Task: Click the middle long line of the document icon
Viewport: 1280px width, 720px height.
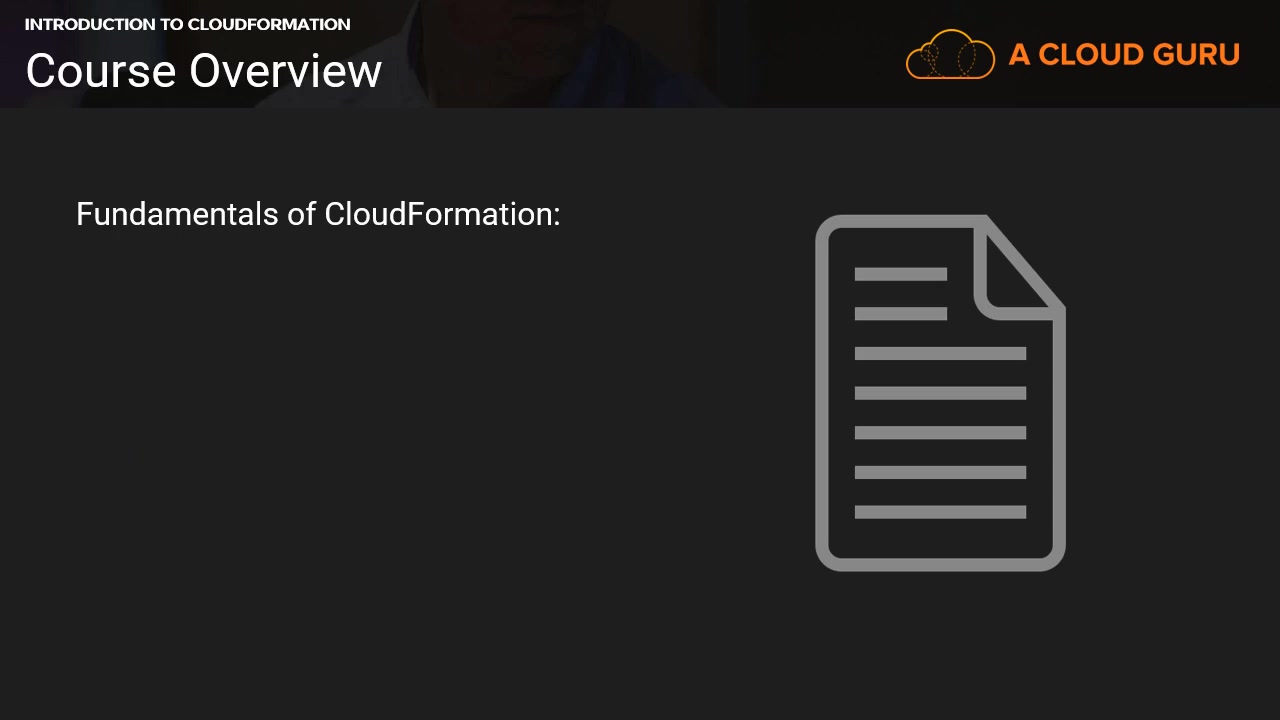Action: 940,432
